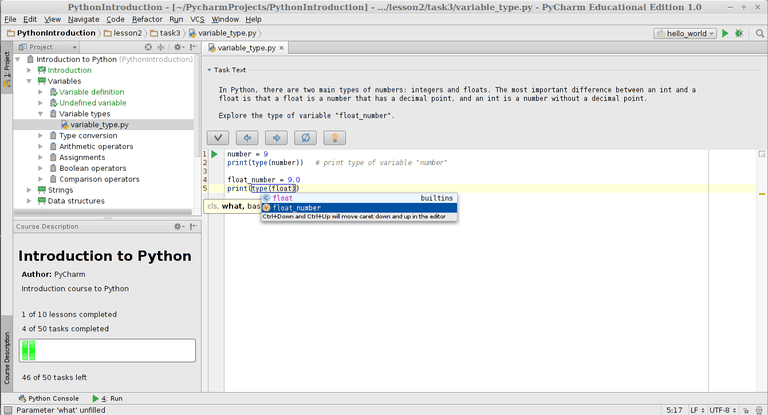Click lesson2 breadcrumb folder
This screenshot has width=768, height=415.
pos(122,33)
